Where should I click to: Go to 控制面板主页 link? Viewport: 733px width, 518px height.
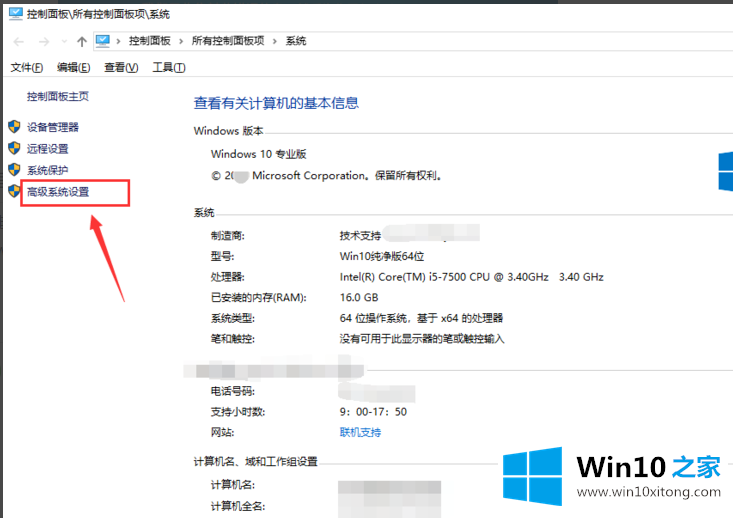(57, 96)
